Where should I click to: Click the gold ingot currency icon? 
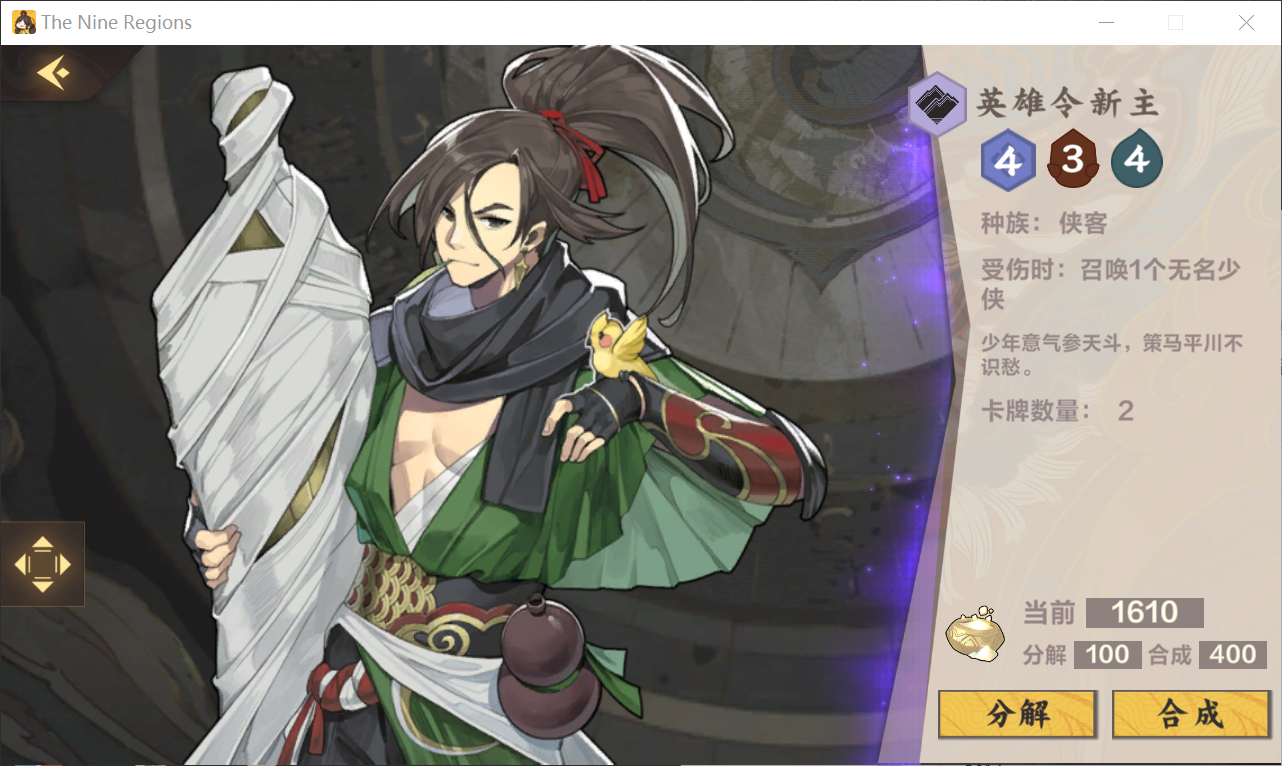click(x=974, y=634)
